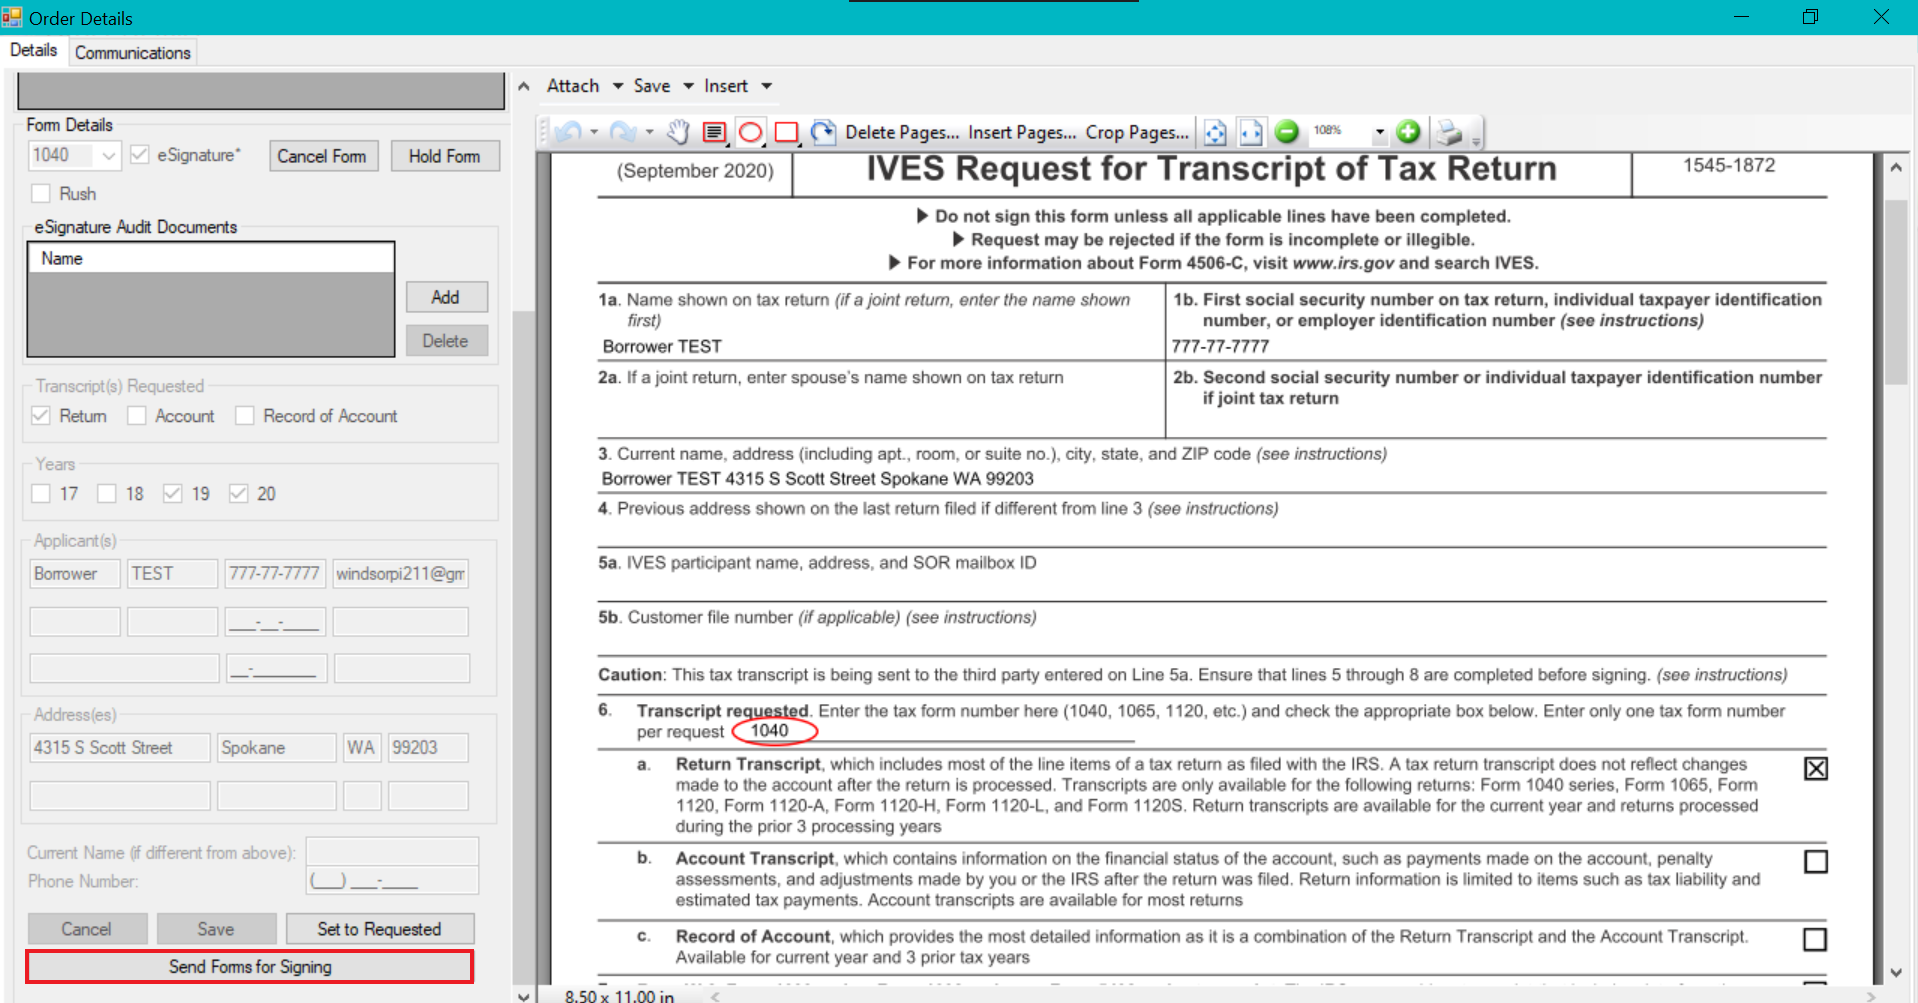Screen dimensions: 1918x1003
Task: Expand the Insert menu arrow
Action: tap(766, 86)
